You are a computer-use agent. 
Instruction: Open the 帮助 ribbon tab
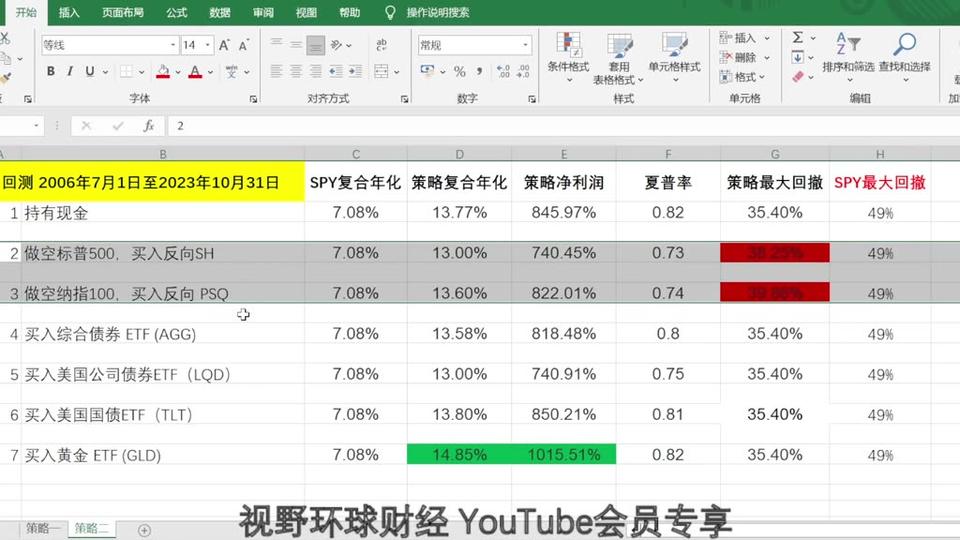(x=349, y=12)
